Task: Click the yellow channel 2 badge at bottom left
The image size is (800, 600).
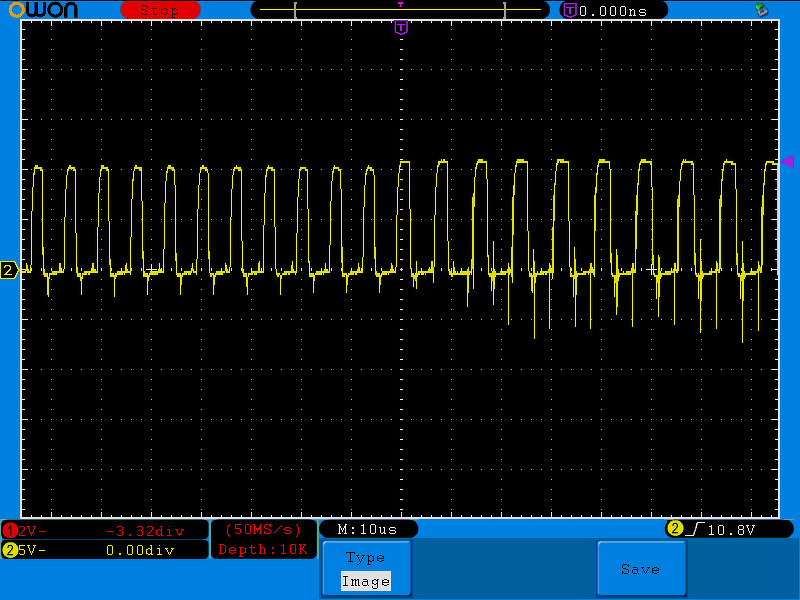Action: point(10,550)
